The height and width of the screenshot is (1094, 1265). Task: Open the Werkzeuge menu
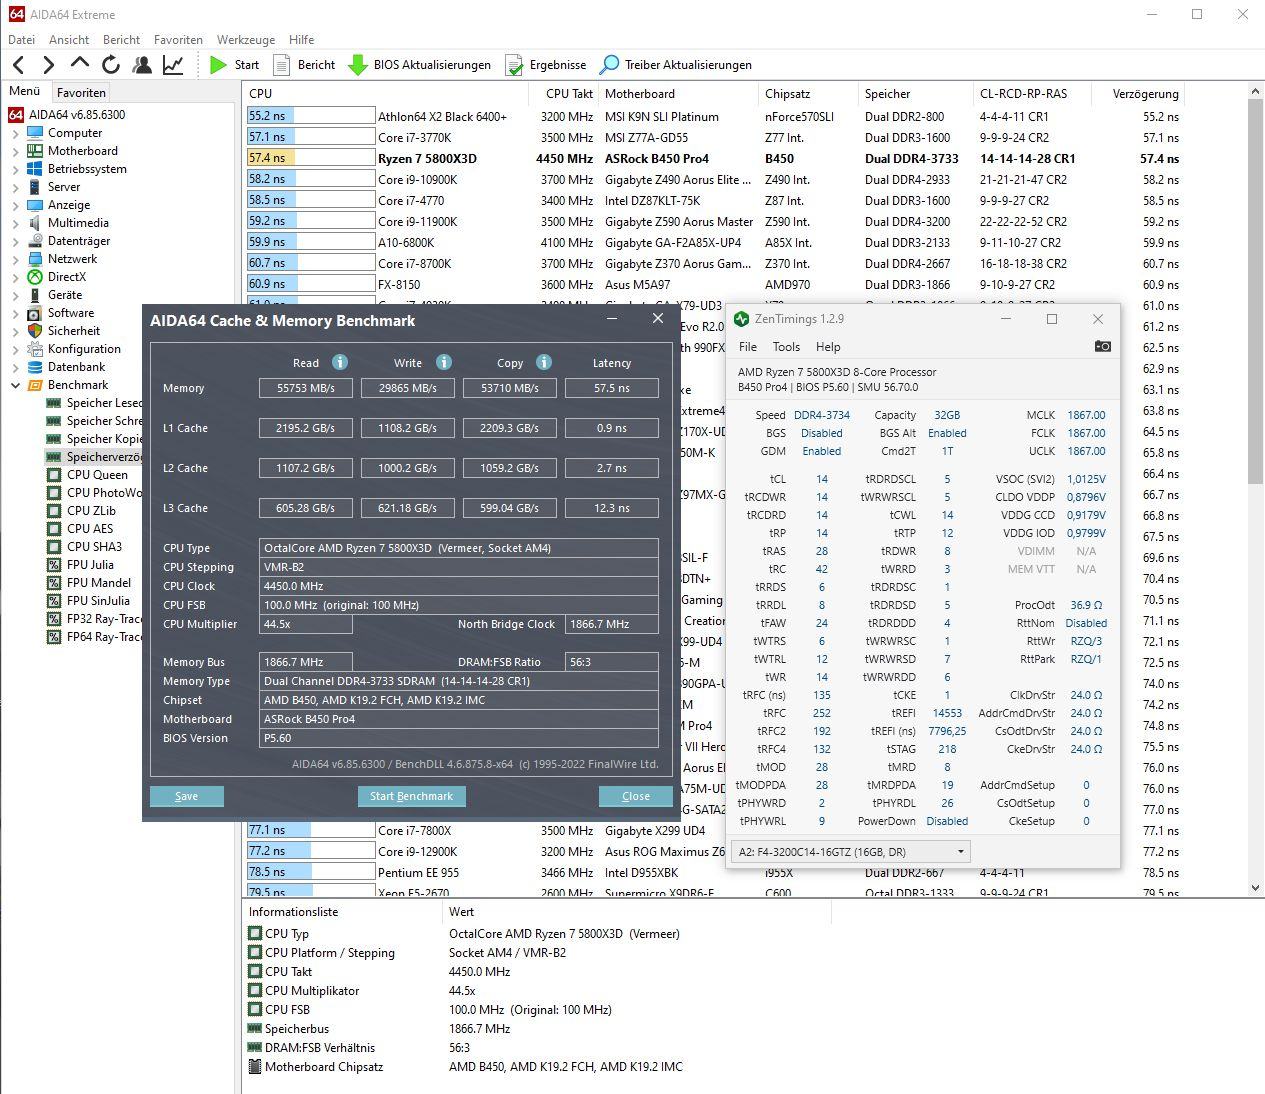click(x=246, y=40)
